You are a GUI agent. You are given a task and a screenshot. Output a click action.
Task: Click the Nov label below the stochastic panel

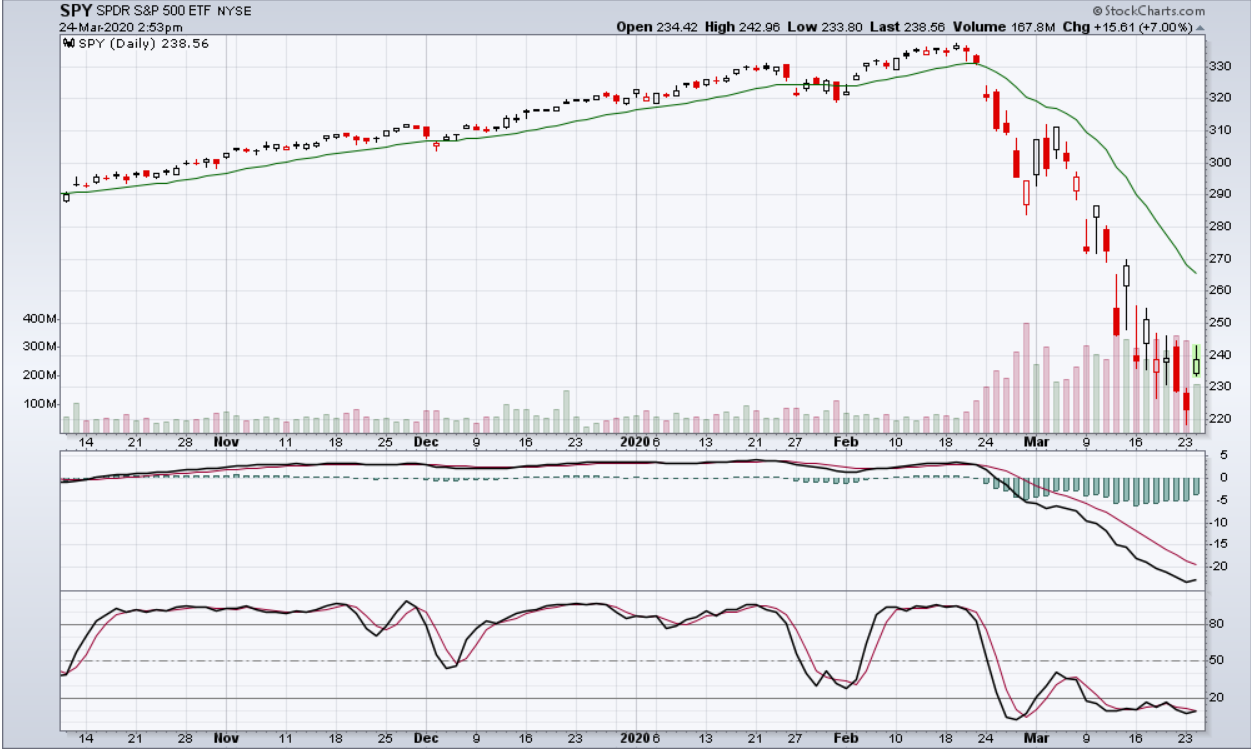click(228, 739)
